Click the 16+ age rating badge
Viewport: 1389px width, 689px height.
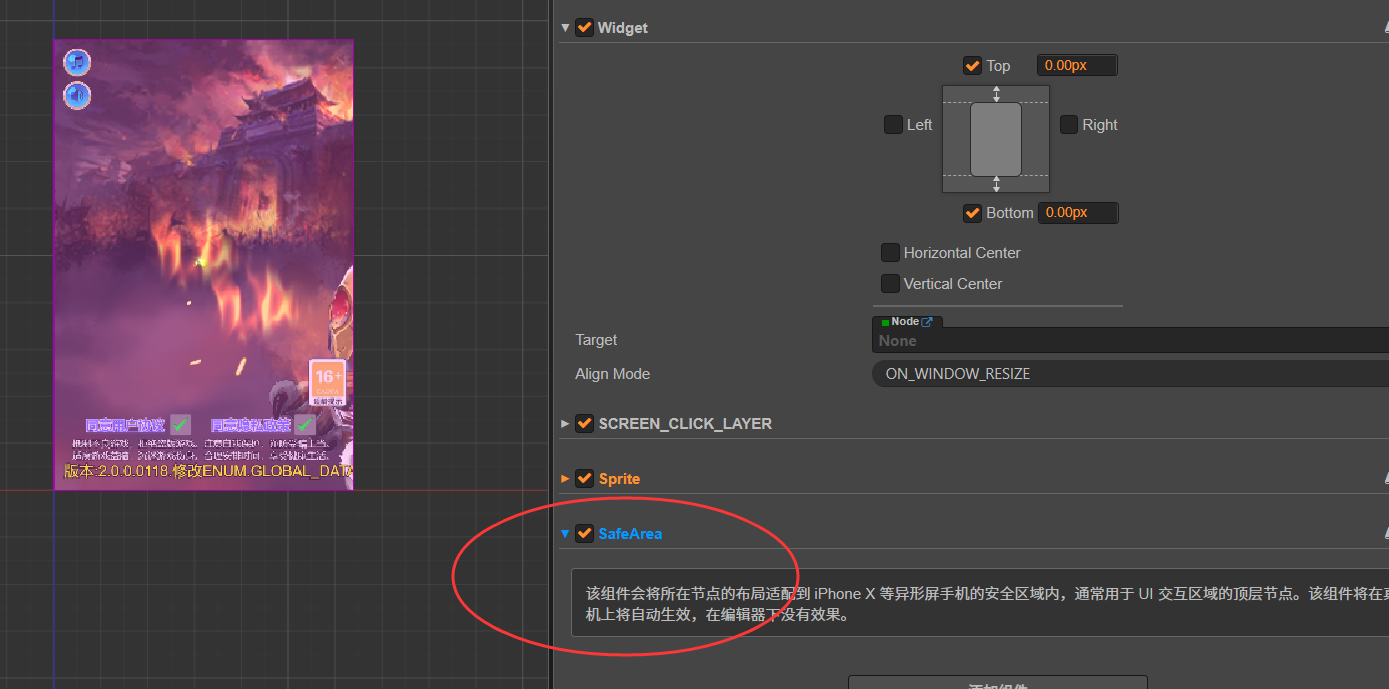328,382
